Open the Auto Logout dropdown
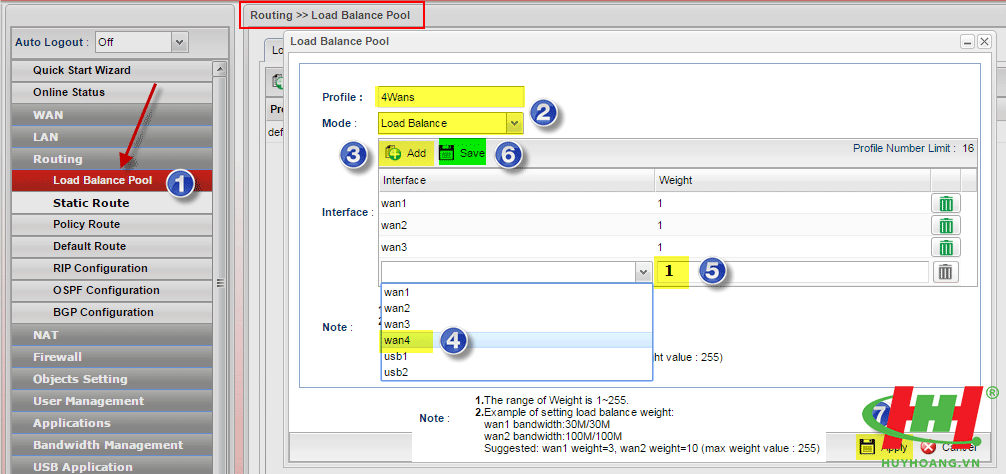Screen dimensions: 1006x474 (180, 42)
